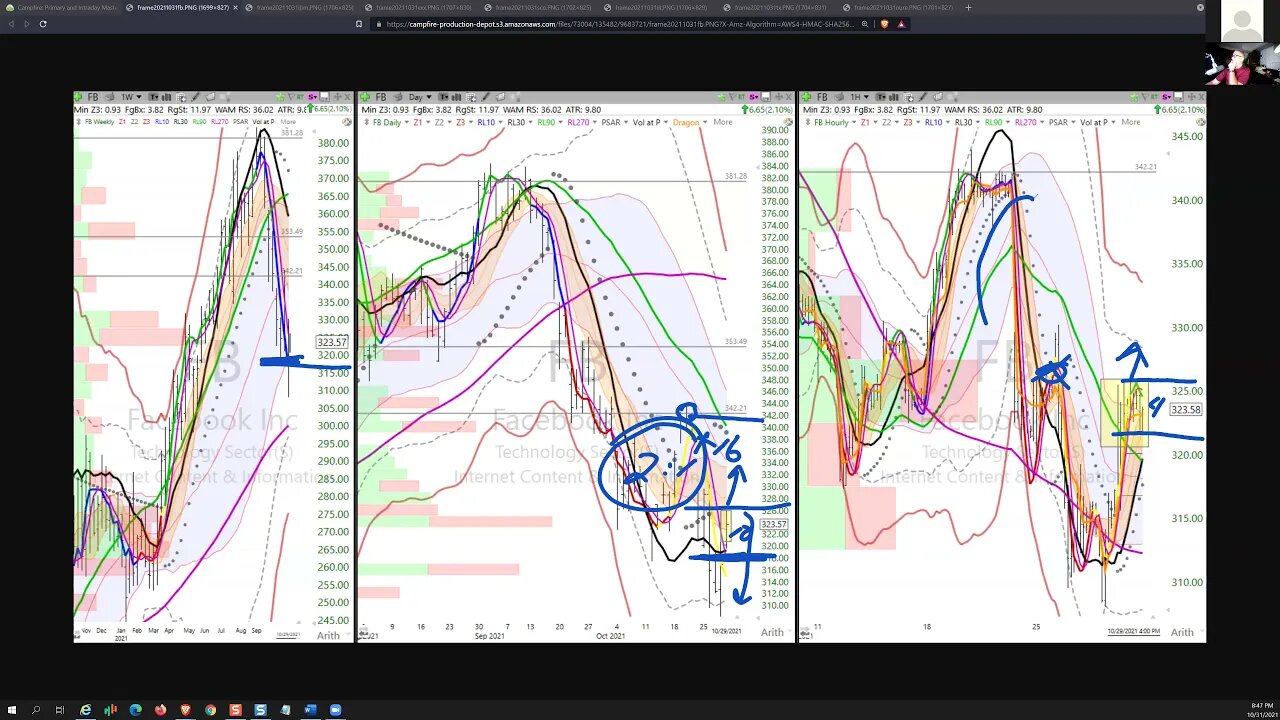Open the charting app taskbar icon
The height and width of the screenshot is (720, 1280).
click(x=110, y=710)
